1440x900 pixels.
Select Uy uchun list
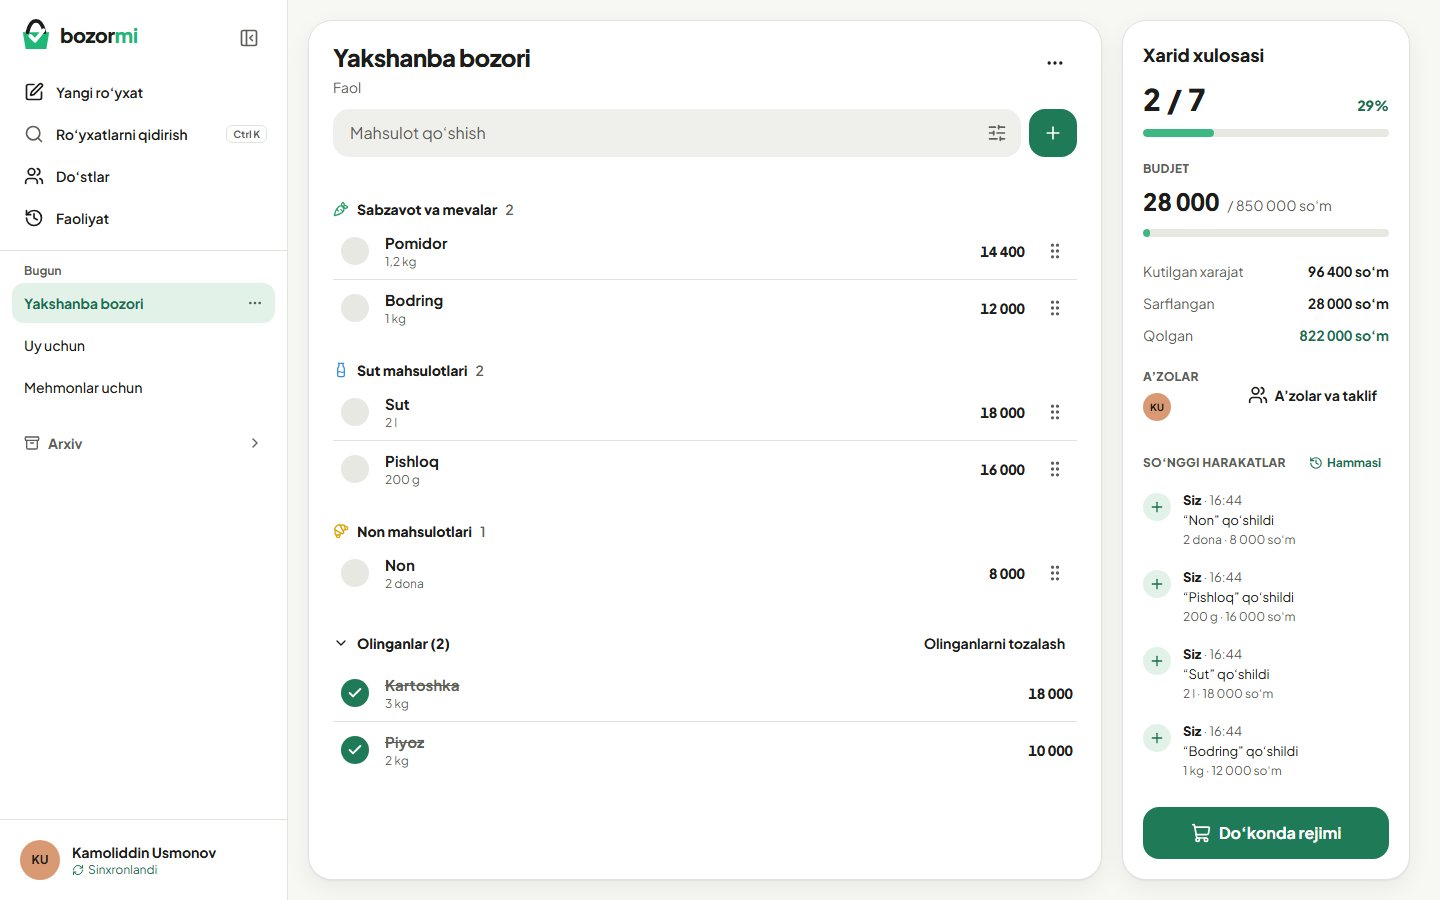pos(143,346)
